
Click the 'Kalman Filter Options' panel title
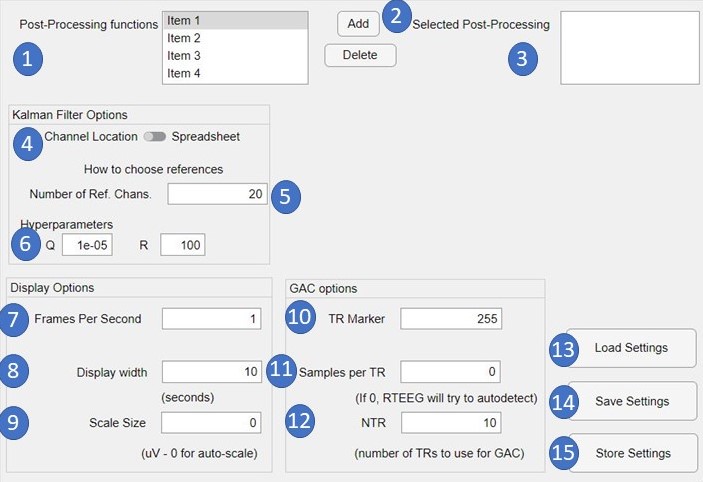click(70, 115)
